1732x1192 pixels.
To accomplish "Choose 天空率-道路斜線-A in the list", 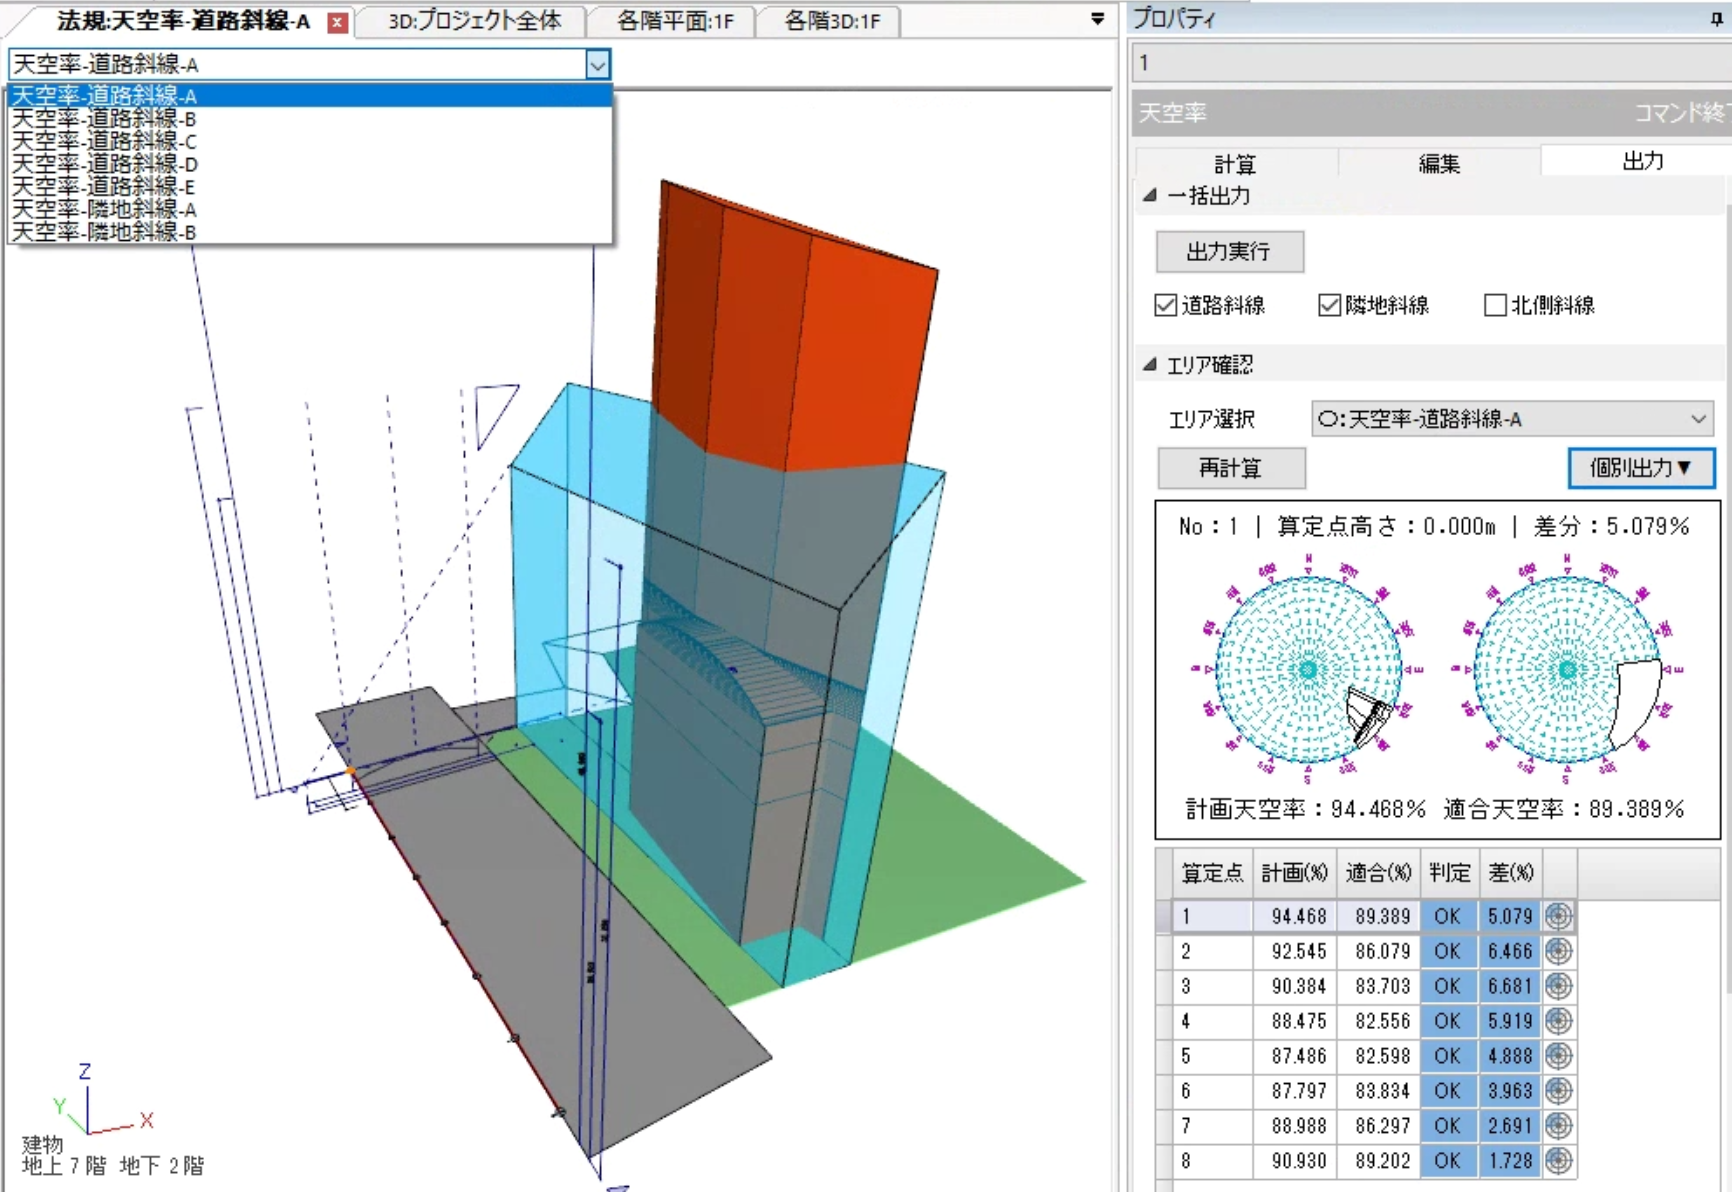I will (x=310, y=96).
